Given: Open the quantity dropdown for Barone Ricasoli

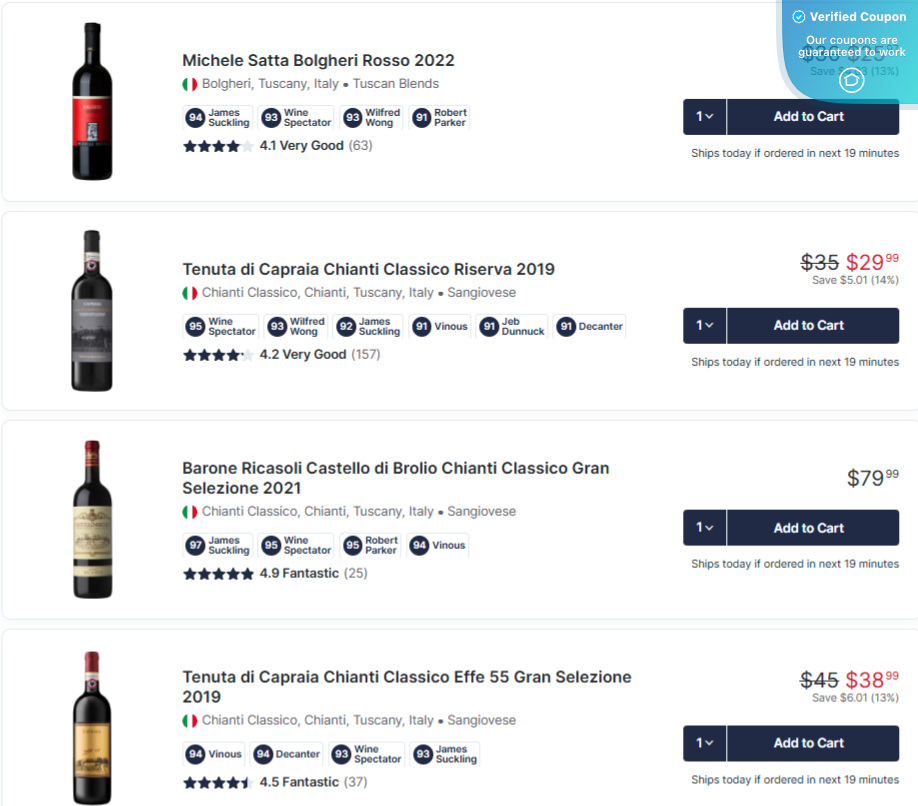Looking at the screenshot, I should 704,527.
